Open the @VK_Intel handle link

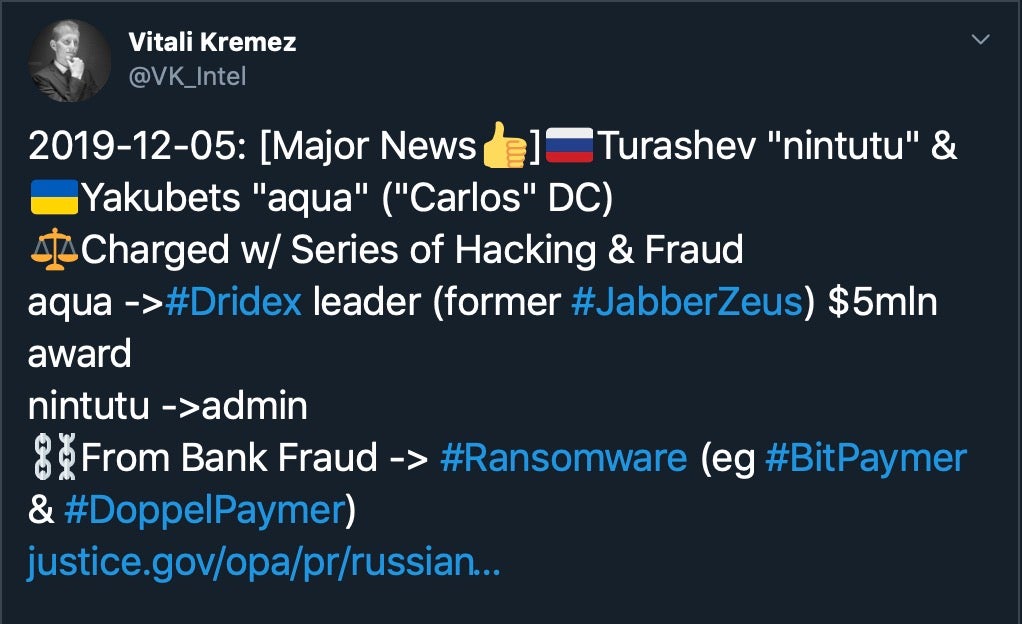point(187,76)
